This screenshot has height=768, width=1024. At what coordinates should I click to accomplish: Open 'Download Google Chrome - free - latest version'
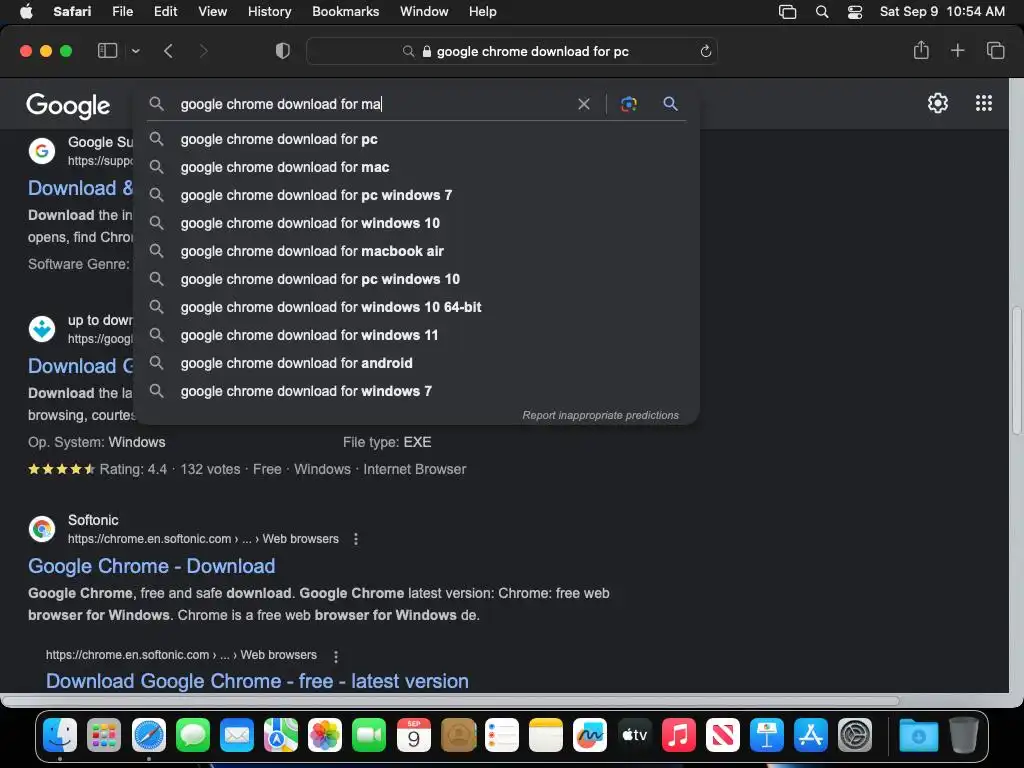click(x=257, y=680)
